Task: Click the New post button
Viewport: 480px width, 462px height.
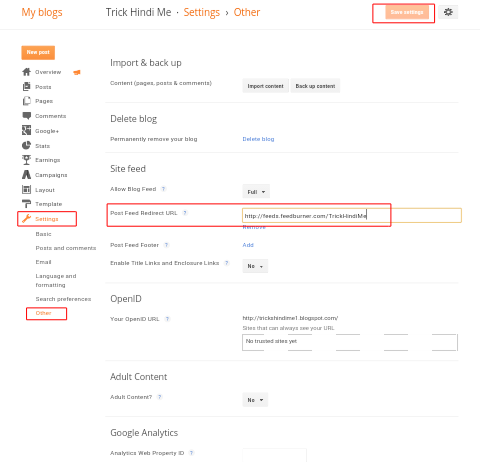Action: (38, 52)
